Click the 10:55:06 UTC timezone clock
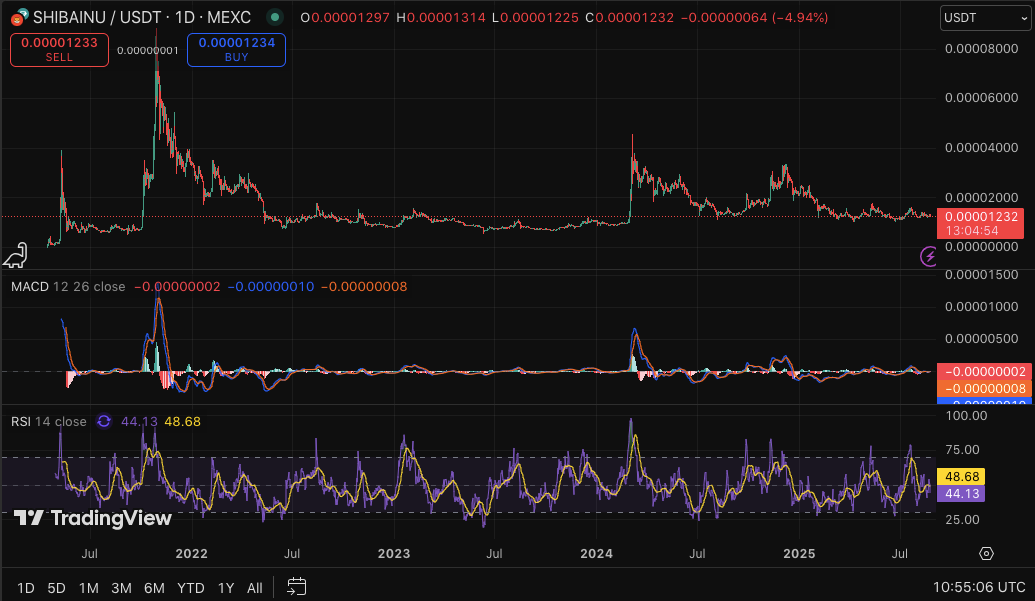 979,586
